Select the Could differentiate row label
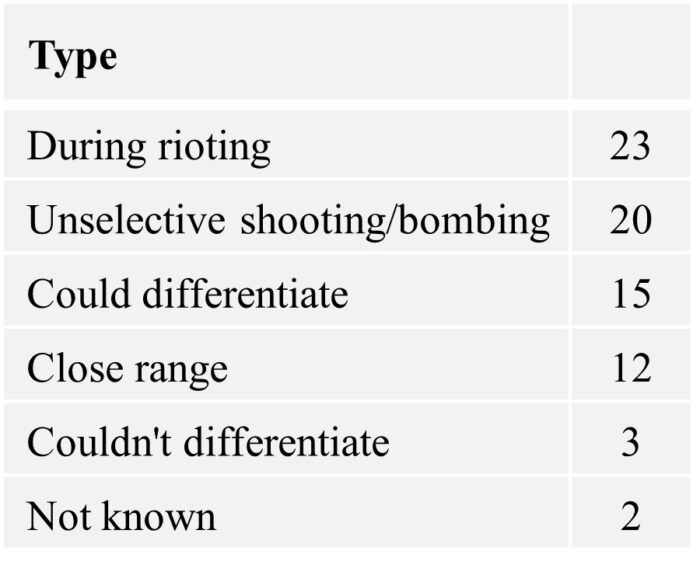The image size is (700, 565). click(x=188, y=294)
